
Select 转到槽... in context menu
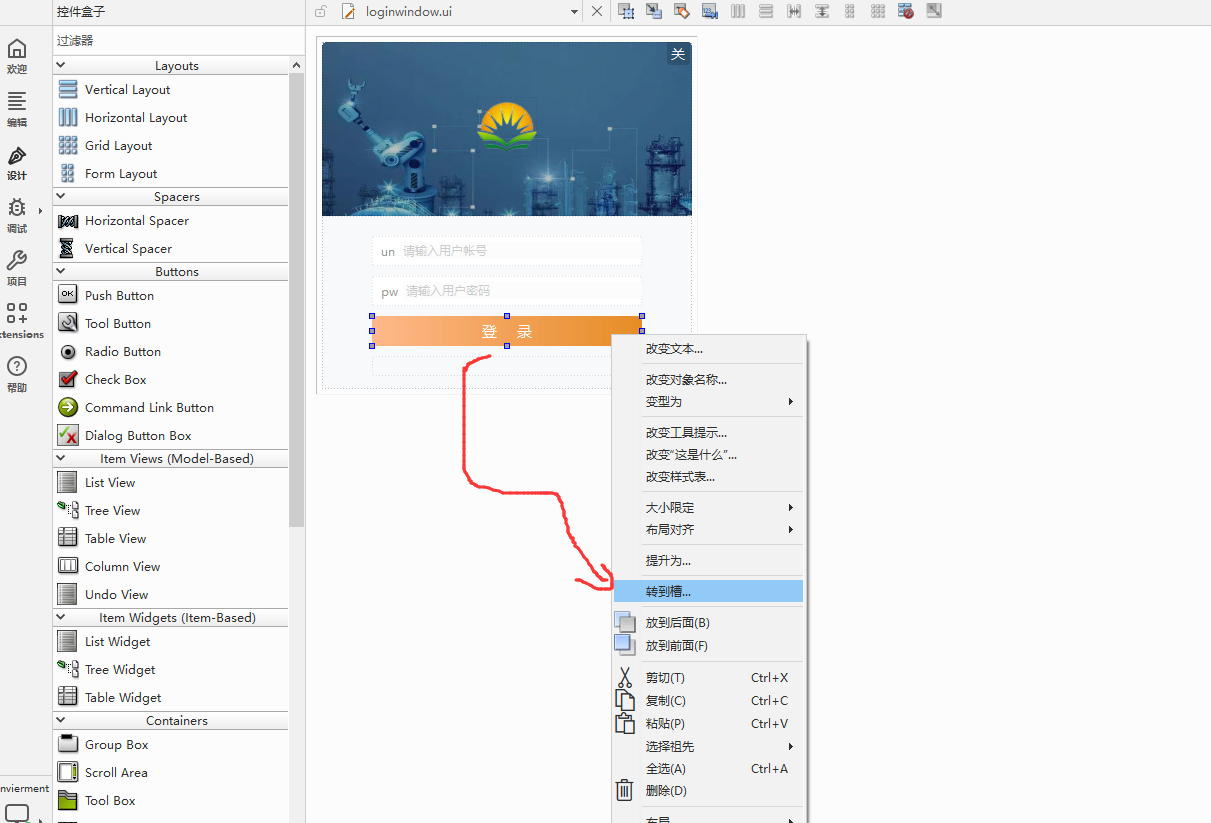click(x=709, y=591)
